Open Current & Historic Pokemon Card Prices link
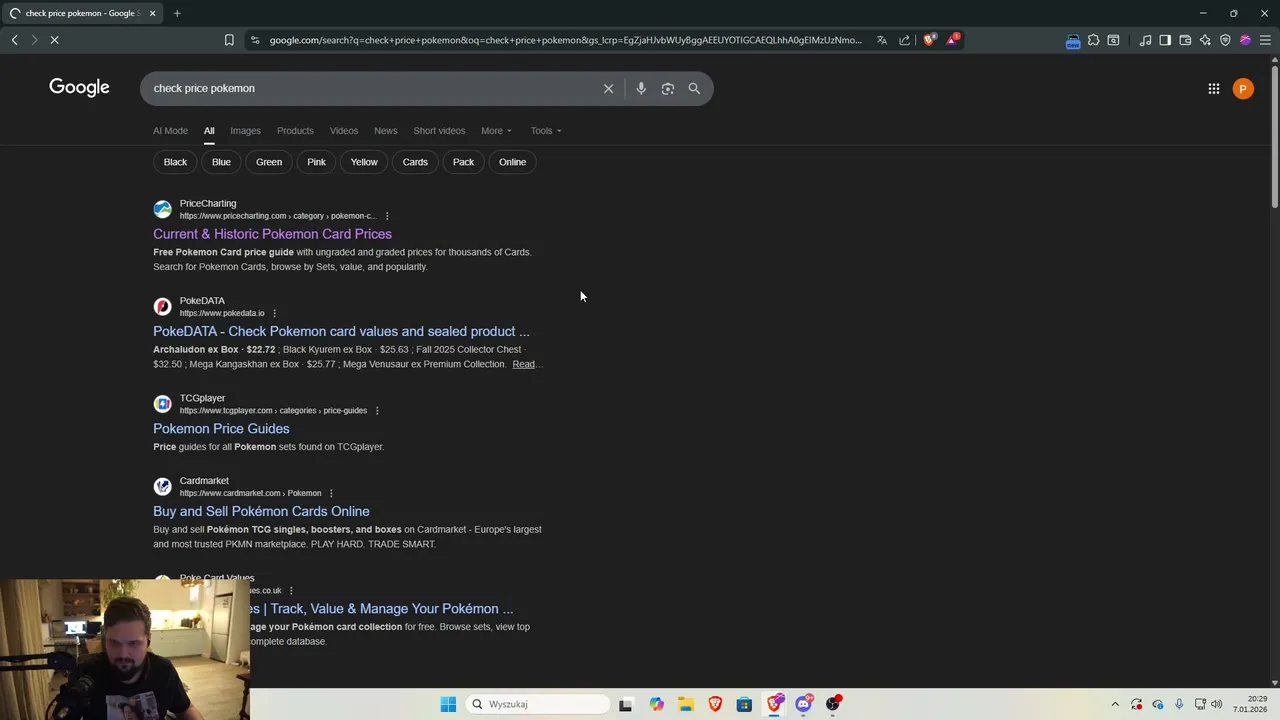This screenshot has width=1280, height=720. tap(272, 234)
